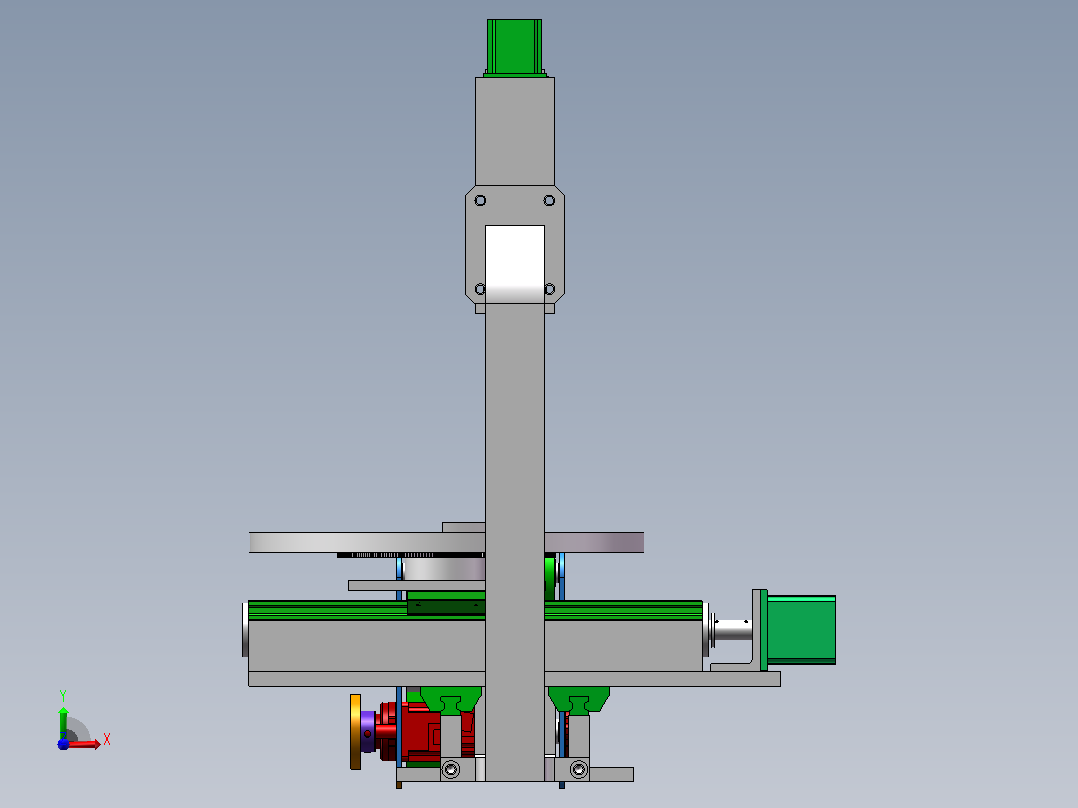The height and width of the screenshot is (808, 1078).
Task: Pick the top-right bolt hole on the carriage plate
Action: point(549,201)
